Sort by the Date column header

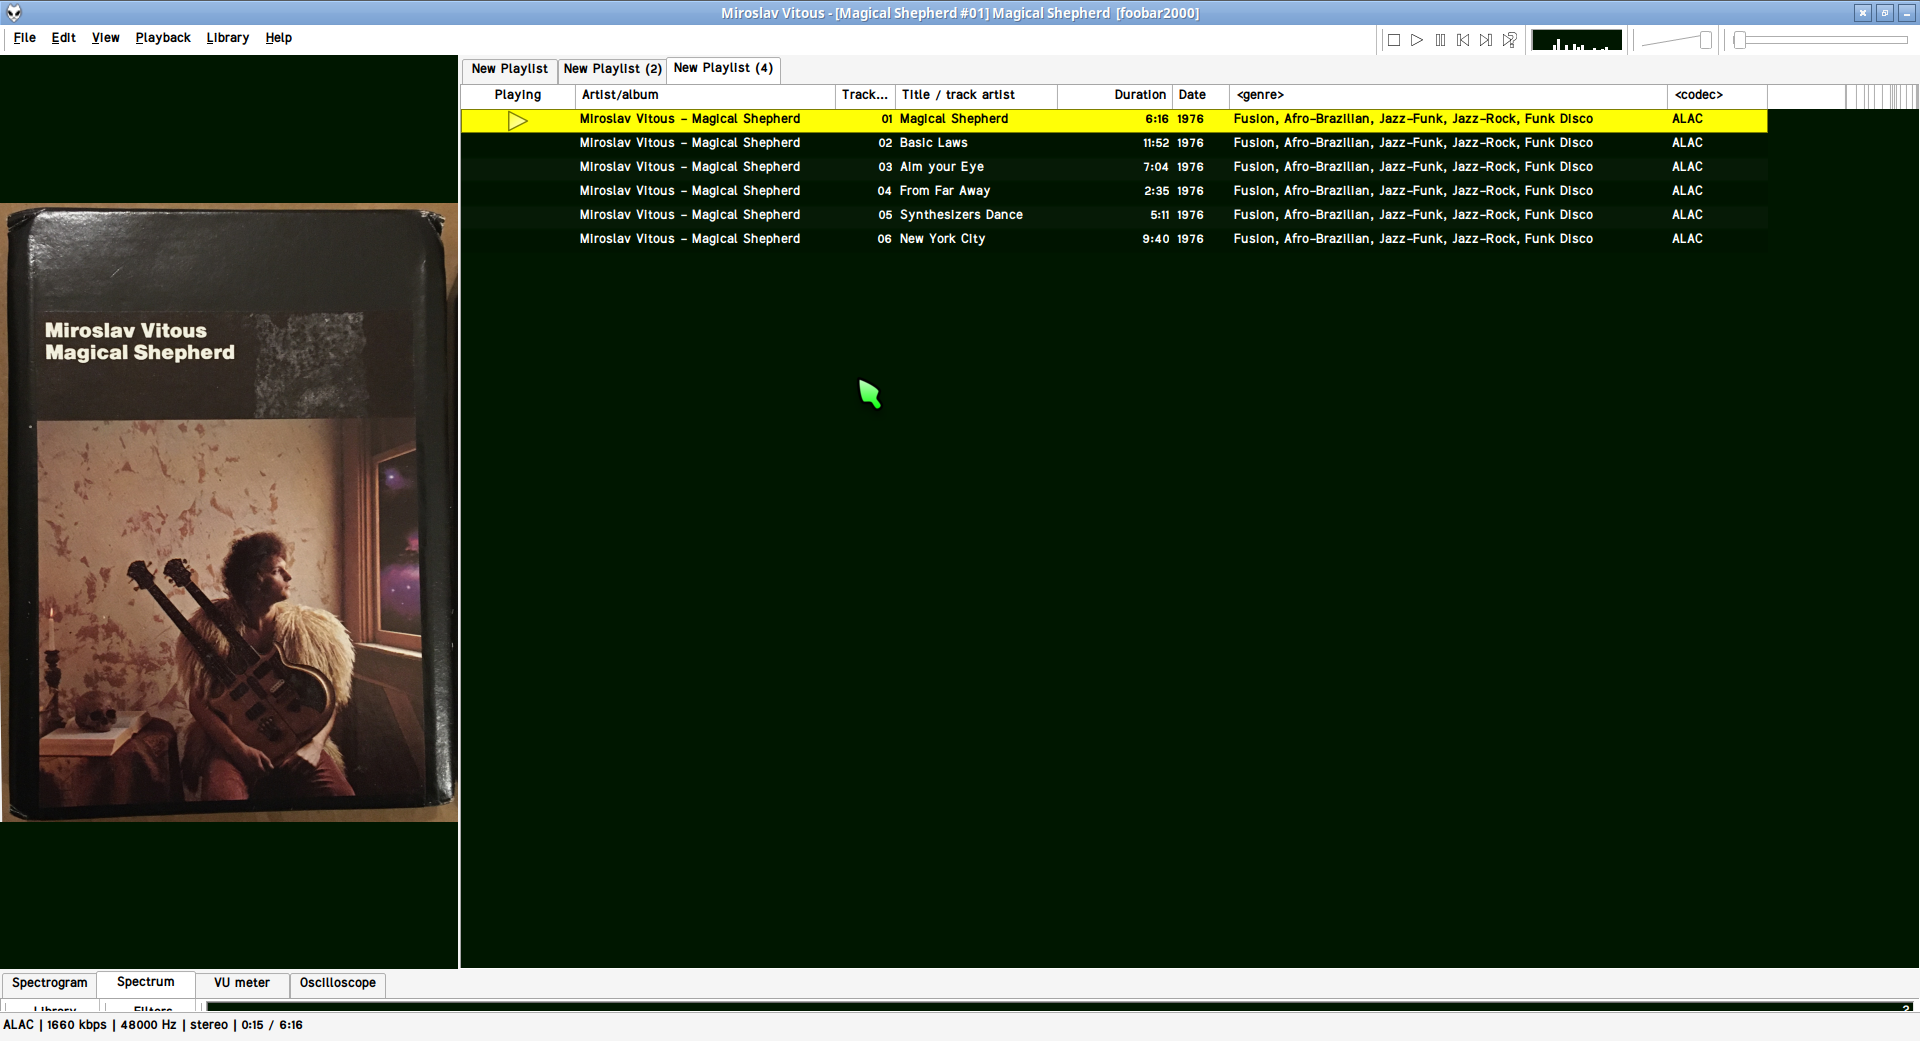[x=1201, y=95]
